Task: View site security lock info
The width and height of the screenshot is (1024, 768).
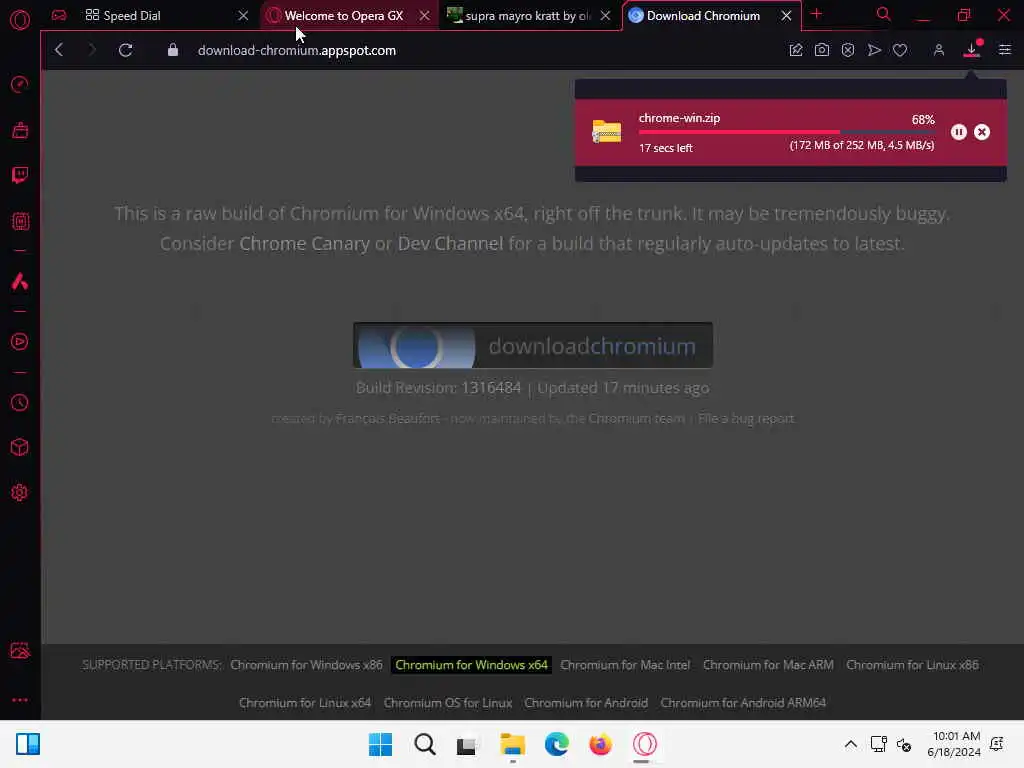Action: [172, 50]
